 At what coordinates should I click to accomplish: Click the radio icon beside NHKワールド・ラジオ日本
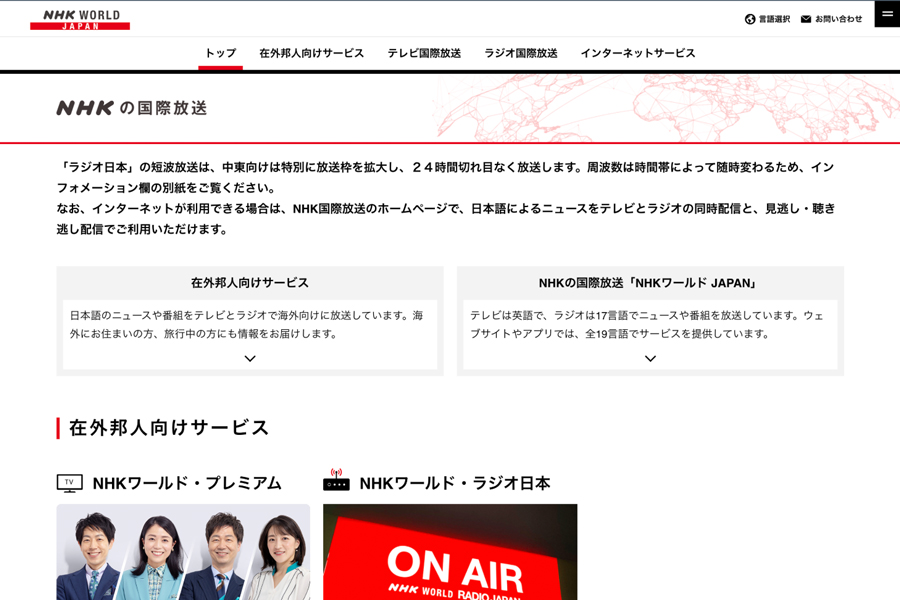[x=336, y=482]
